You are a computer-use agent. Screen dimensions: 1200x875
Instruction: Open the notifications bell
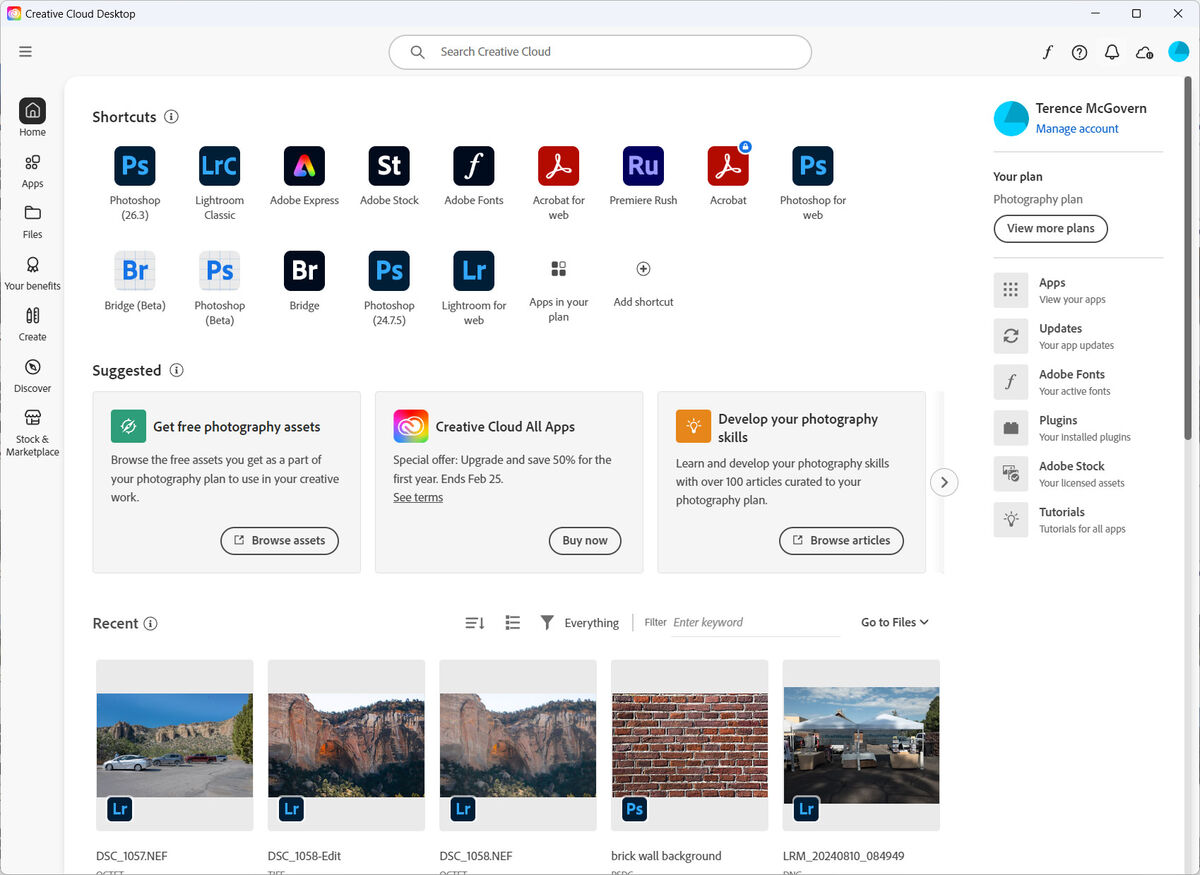(x=1111, y=51)
